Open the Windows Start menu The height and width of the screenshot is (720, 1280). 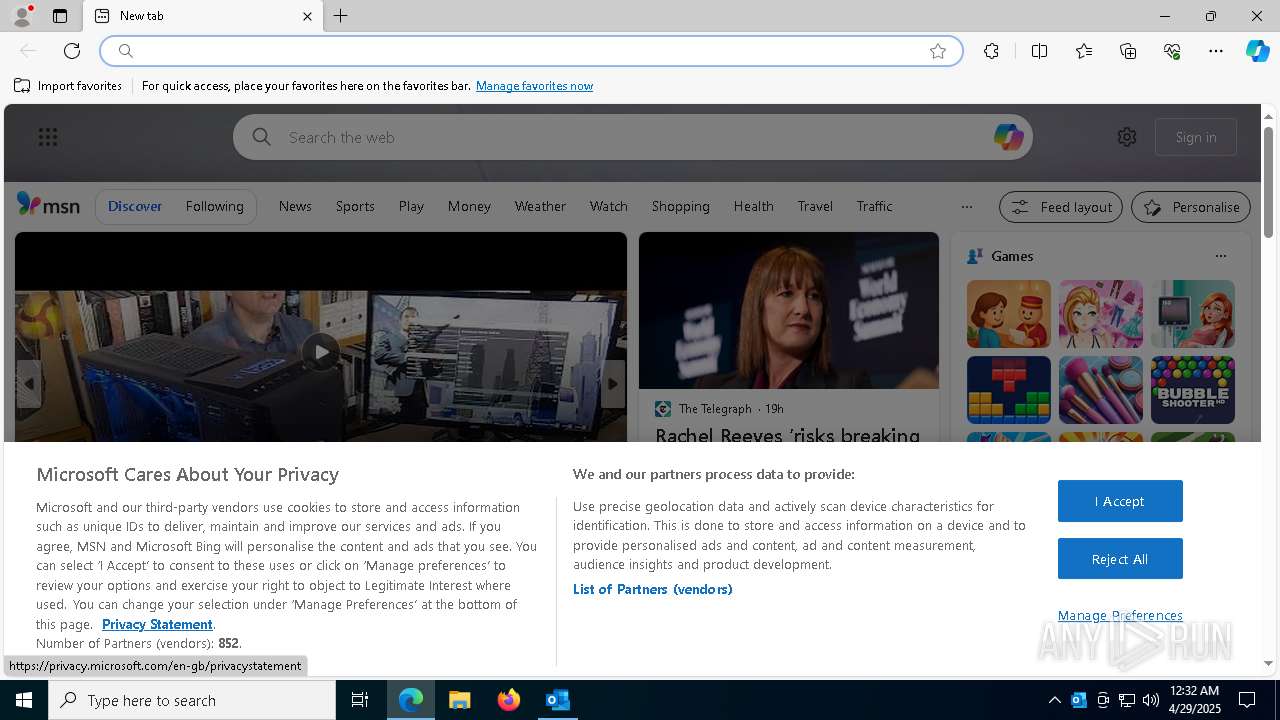(x=24, y=700)
